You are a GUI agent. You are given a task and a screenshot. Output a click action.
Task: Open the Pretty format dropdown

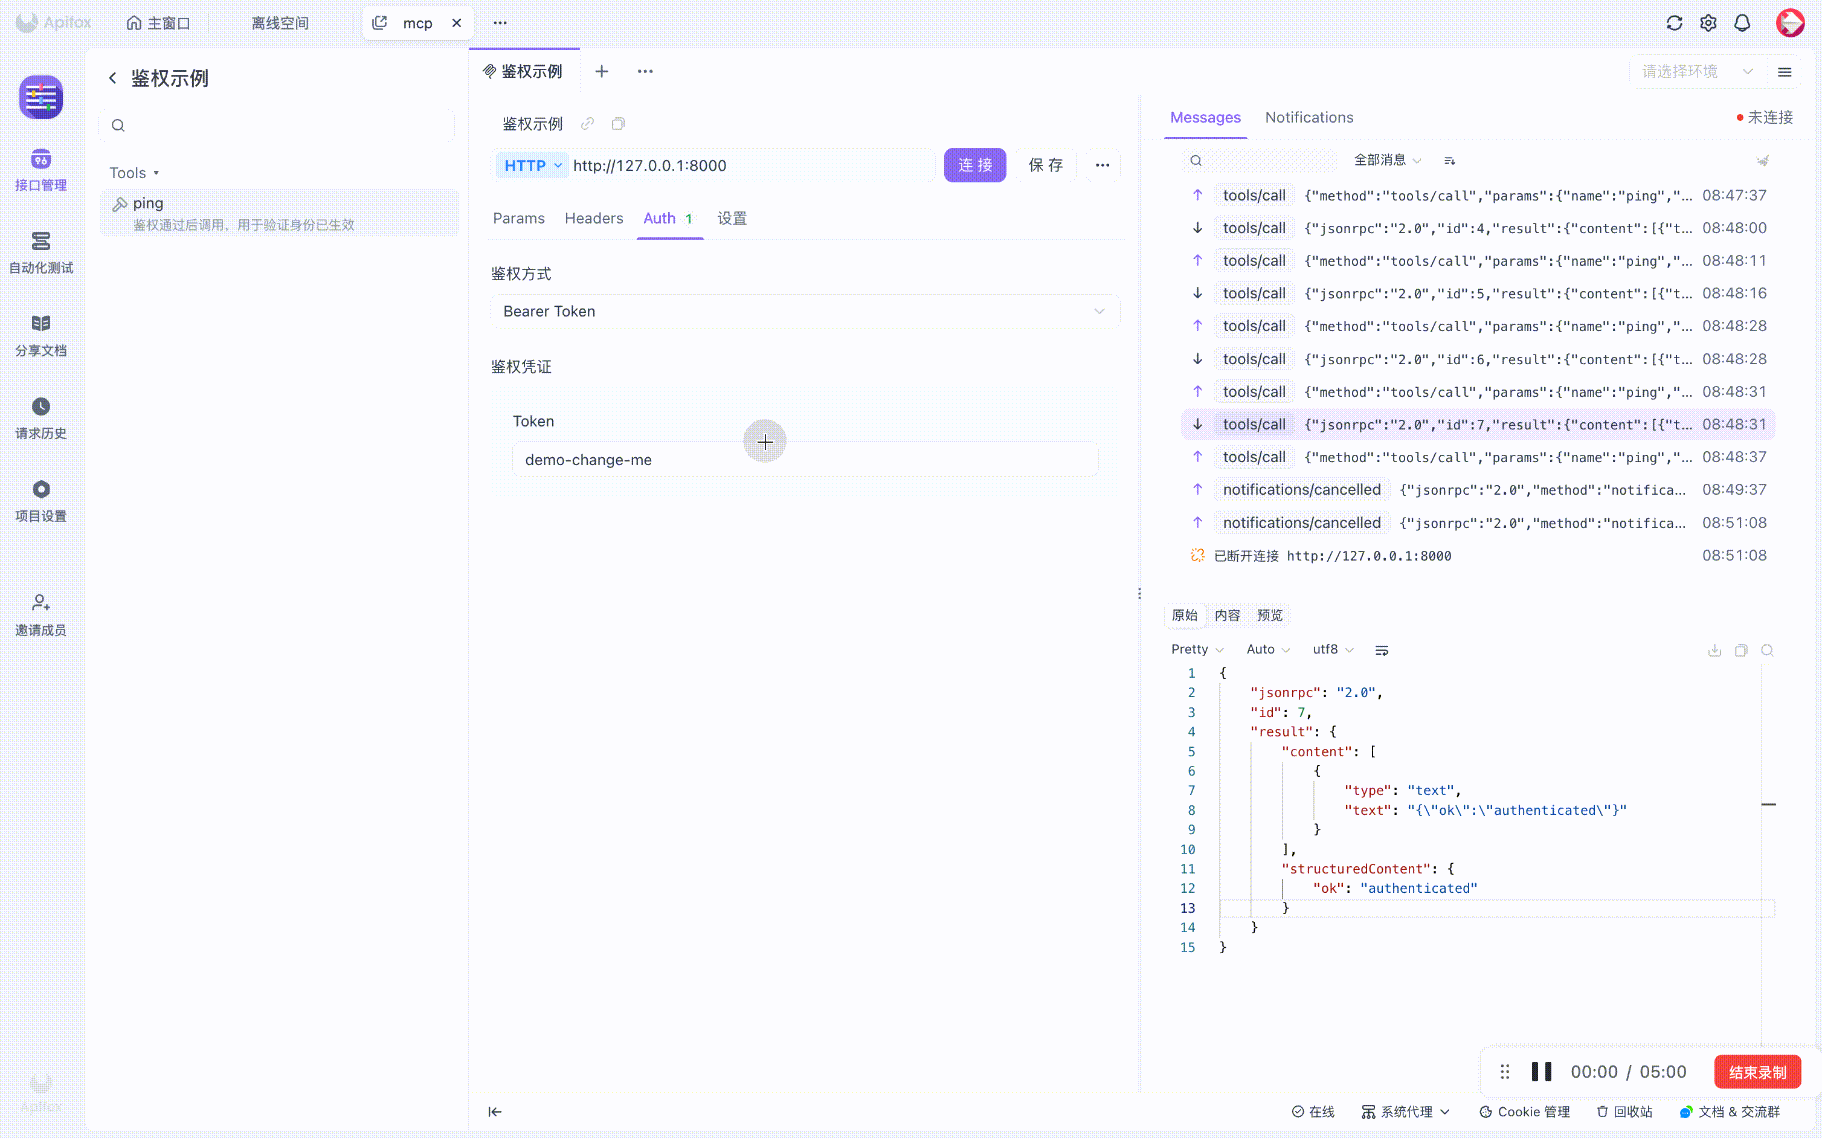pyautogui.click(x=1197, y=649)
